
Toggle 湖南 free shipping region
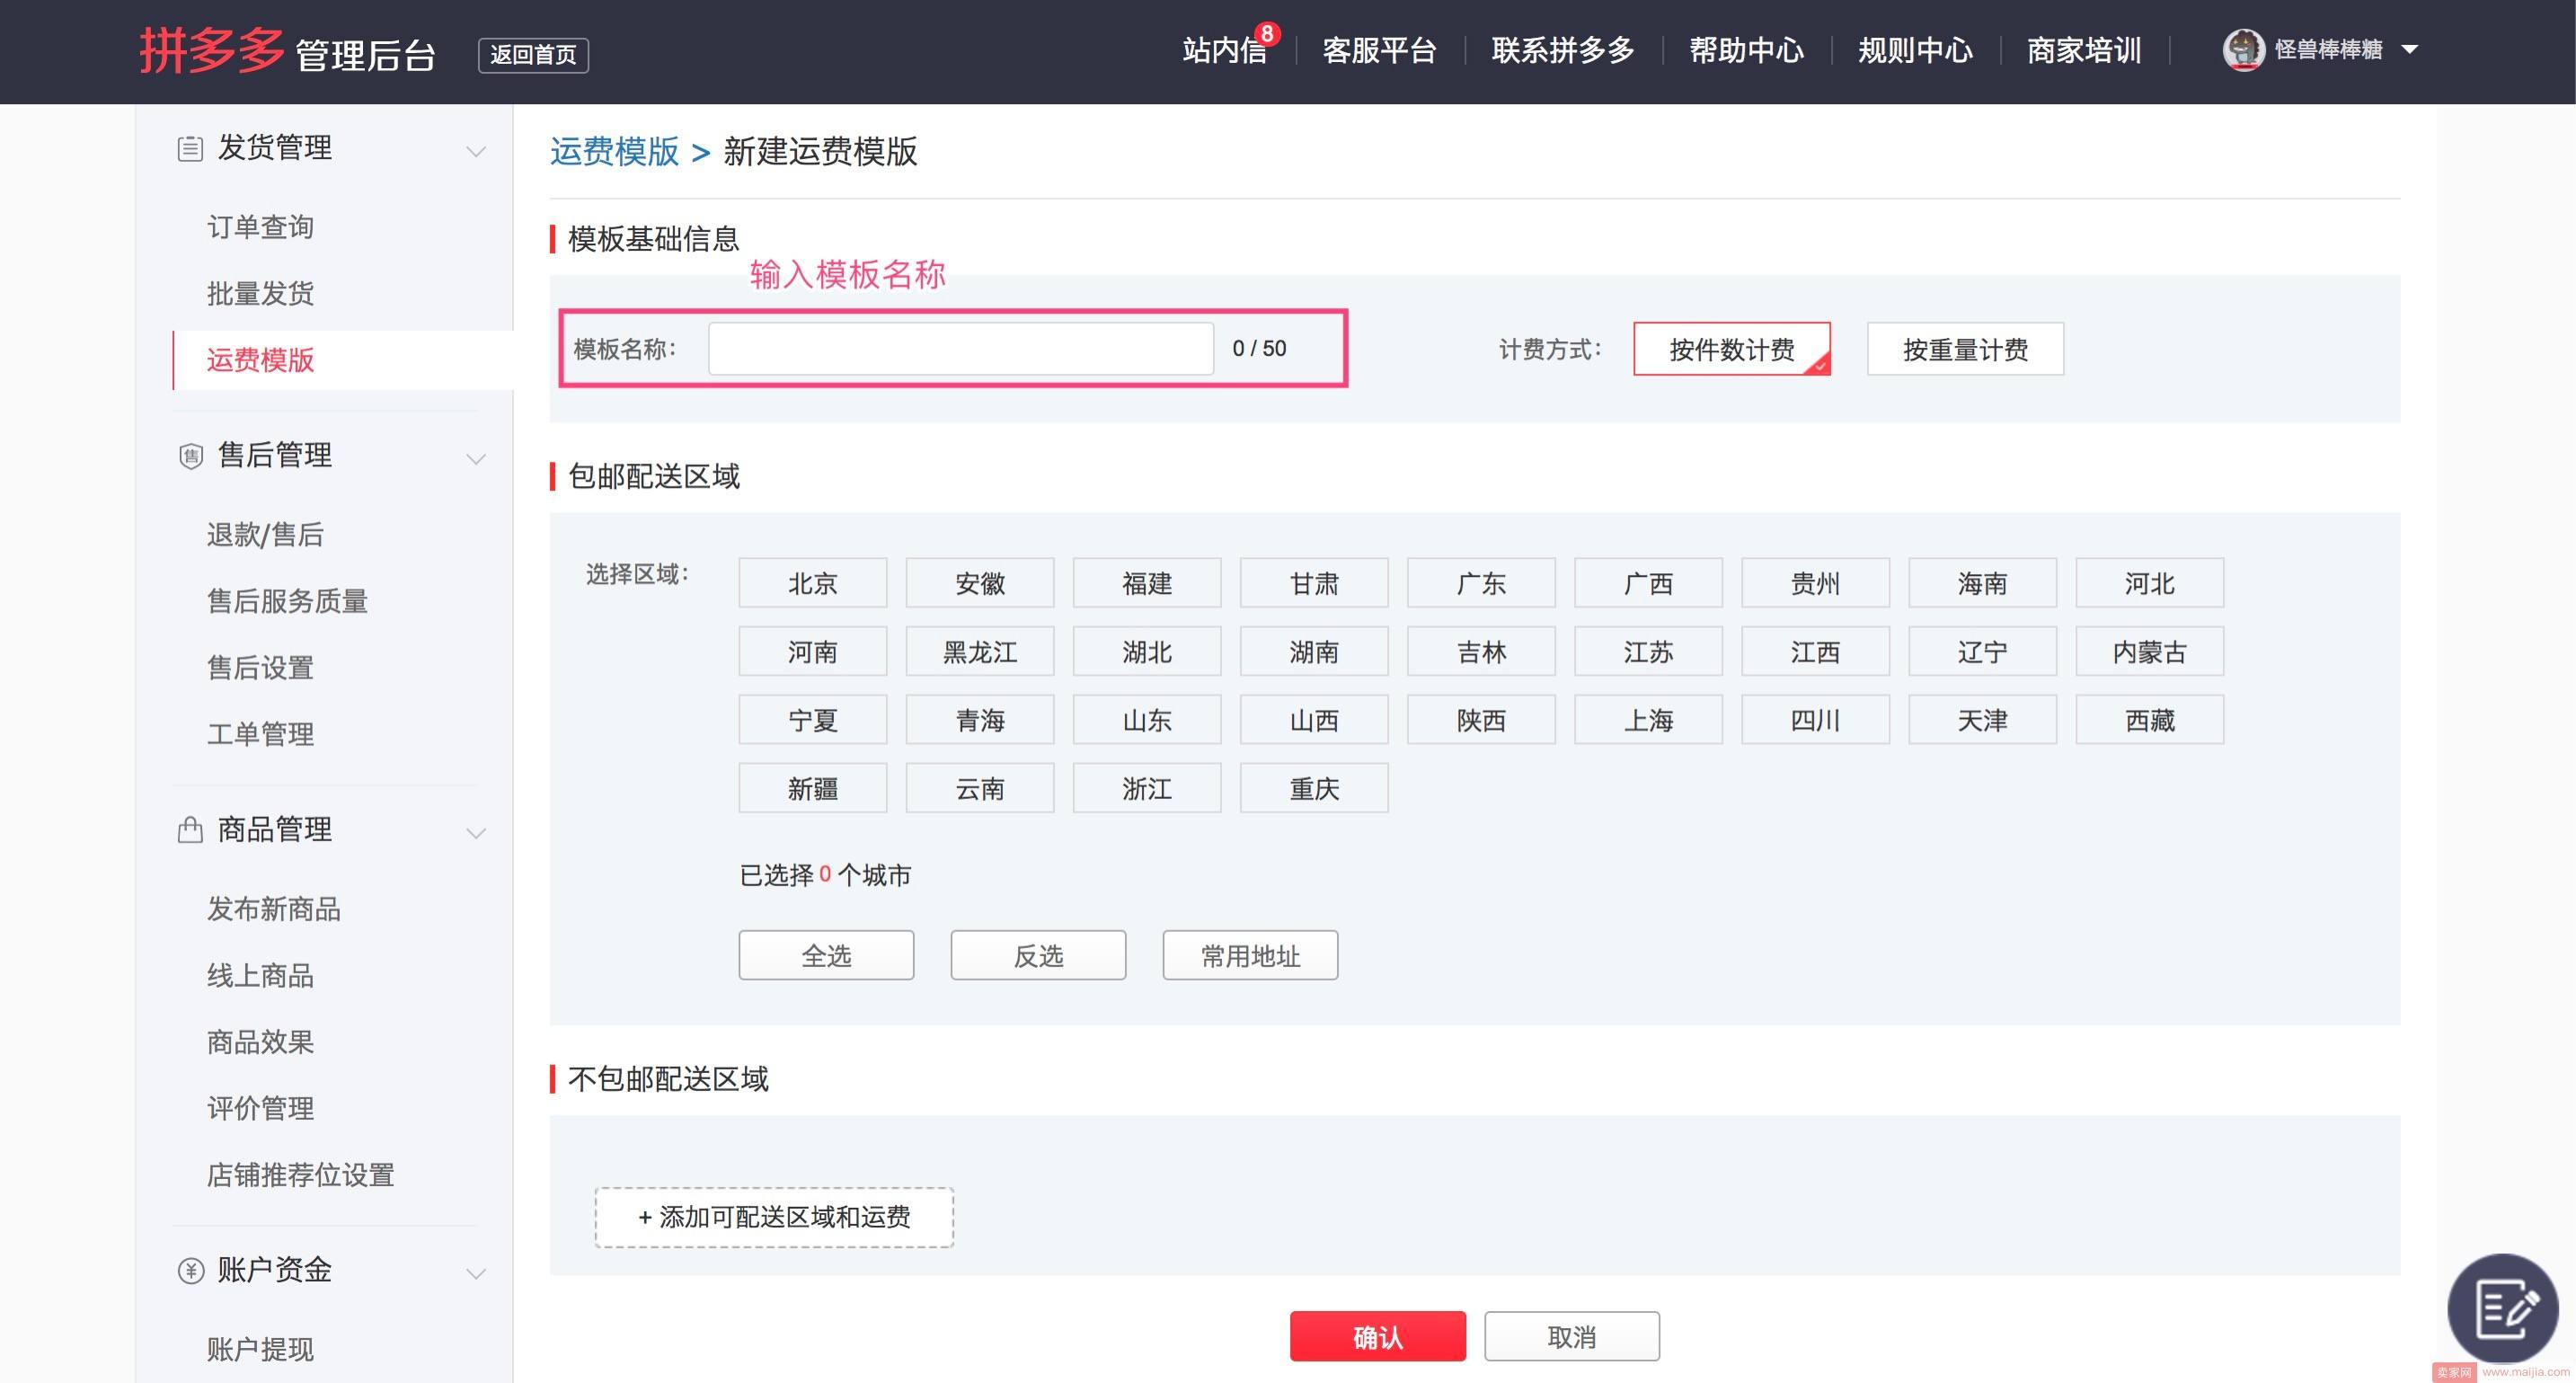(1314, 652)
